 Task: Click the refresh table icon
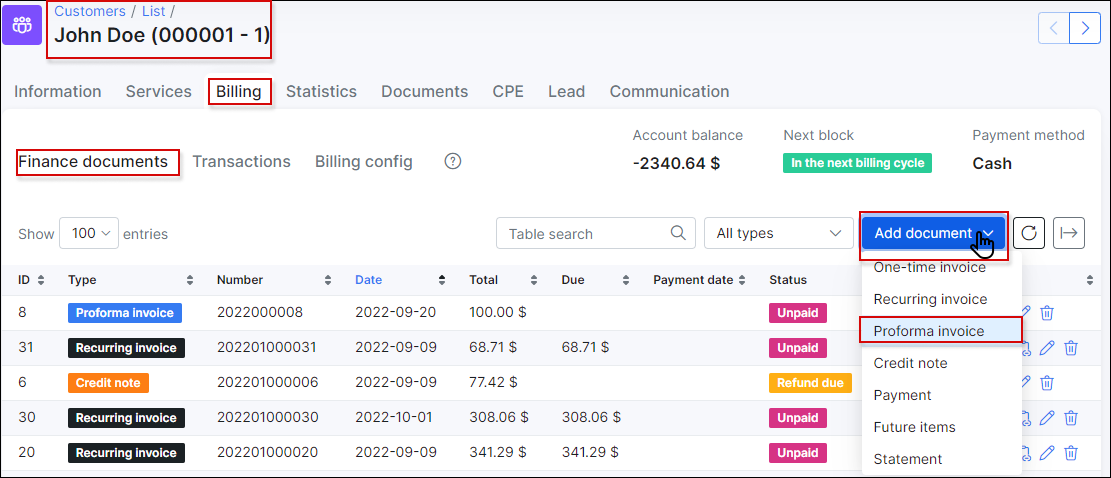click(x=1030, y=233)
